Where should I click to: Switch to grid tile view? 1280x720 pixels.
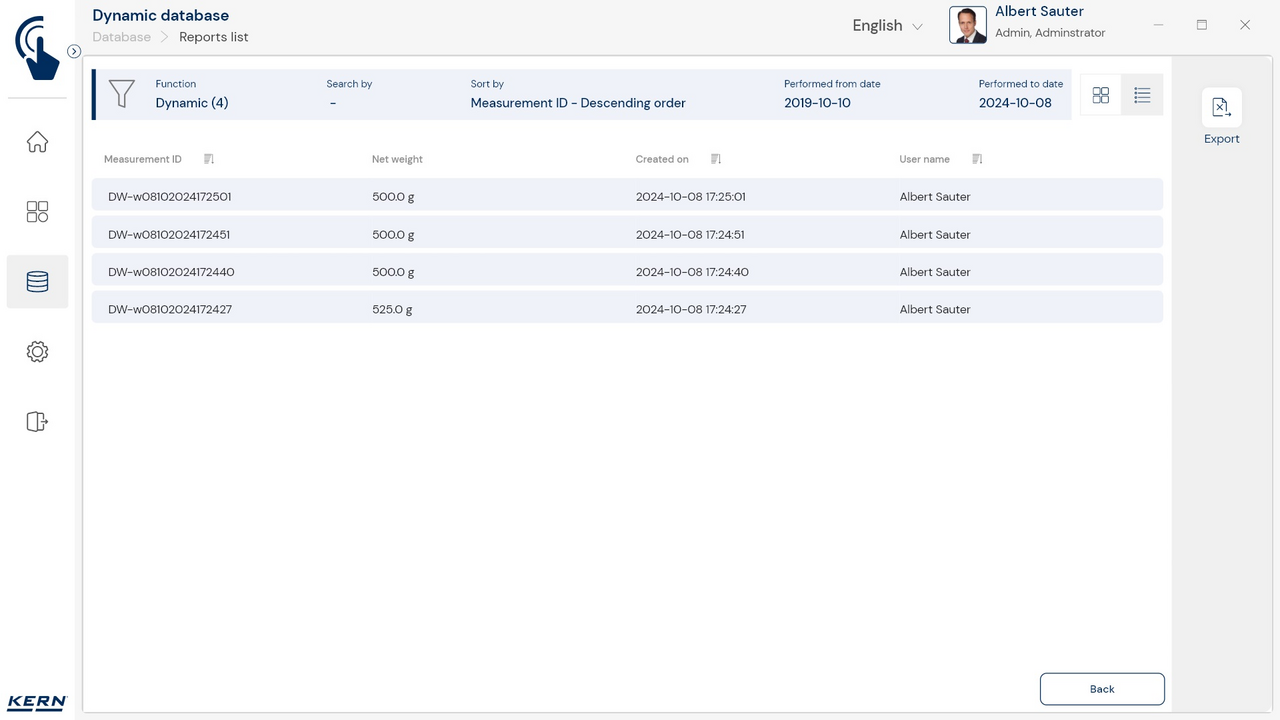click(1101, 95)
